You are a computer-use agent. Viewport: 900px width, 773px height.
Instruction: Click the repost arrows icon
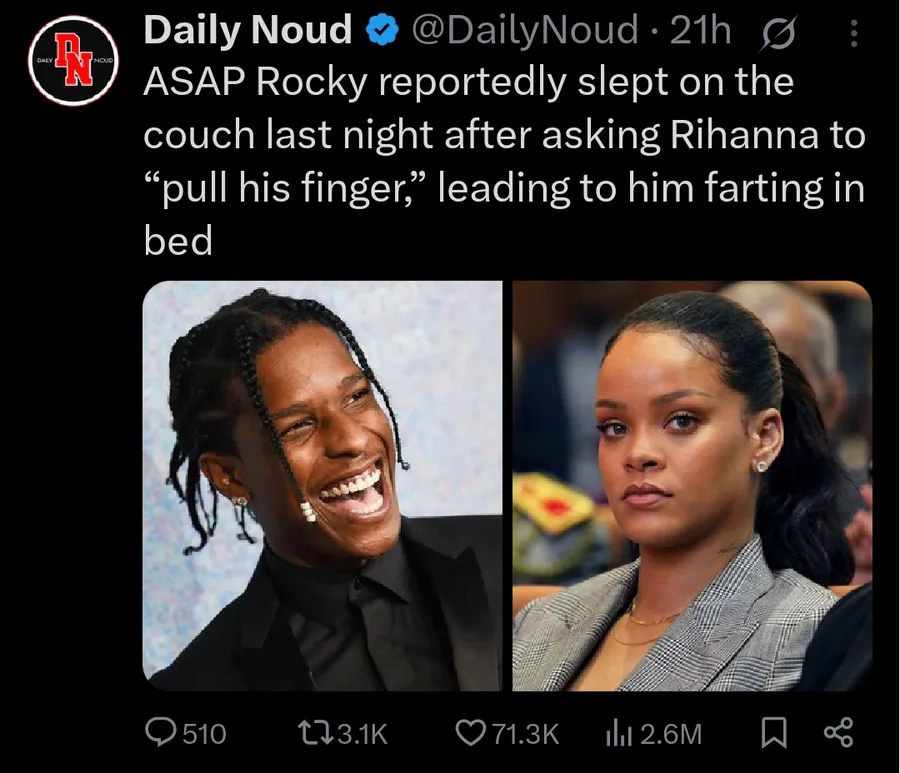[x=314, y=733]
